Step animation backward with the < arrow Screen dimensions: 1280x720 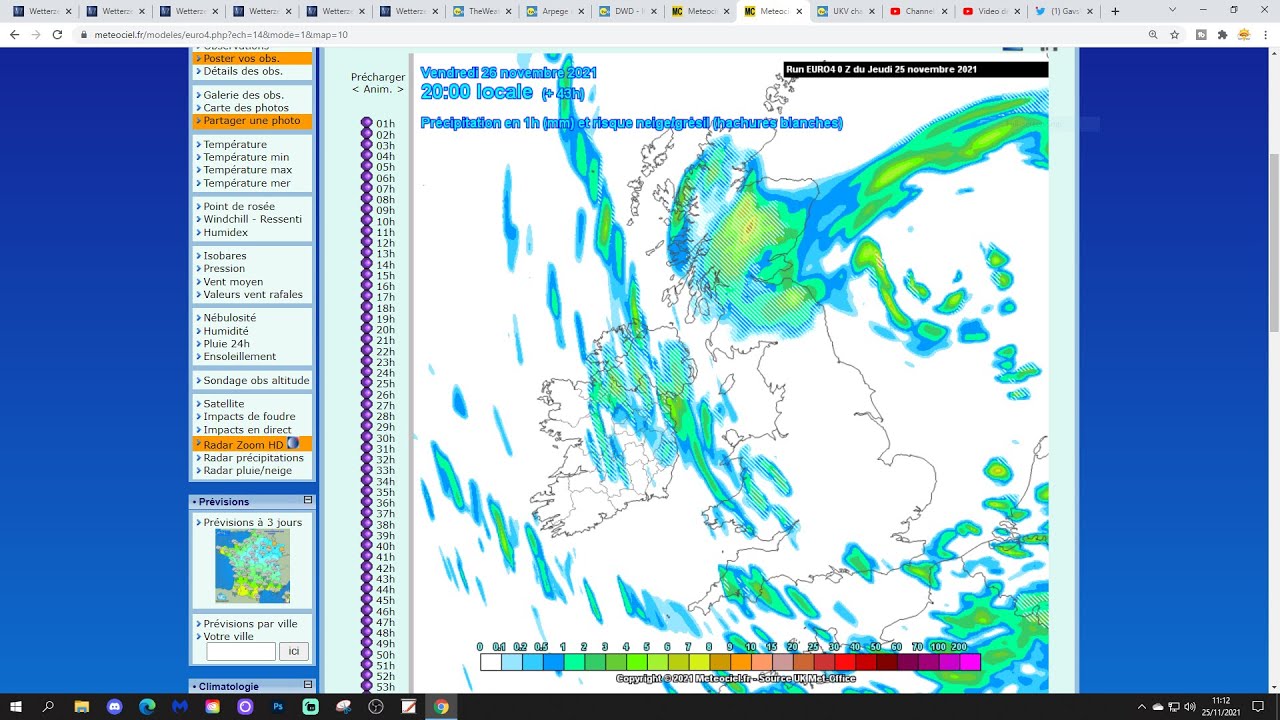click(355, 90)
